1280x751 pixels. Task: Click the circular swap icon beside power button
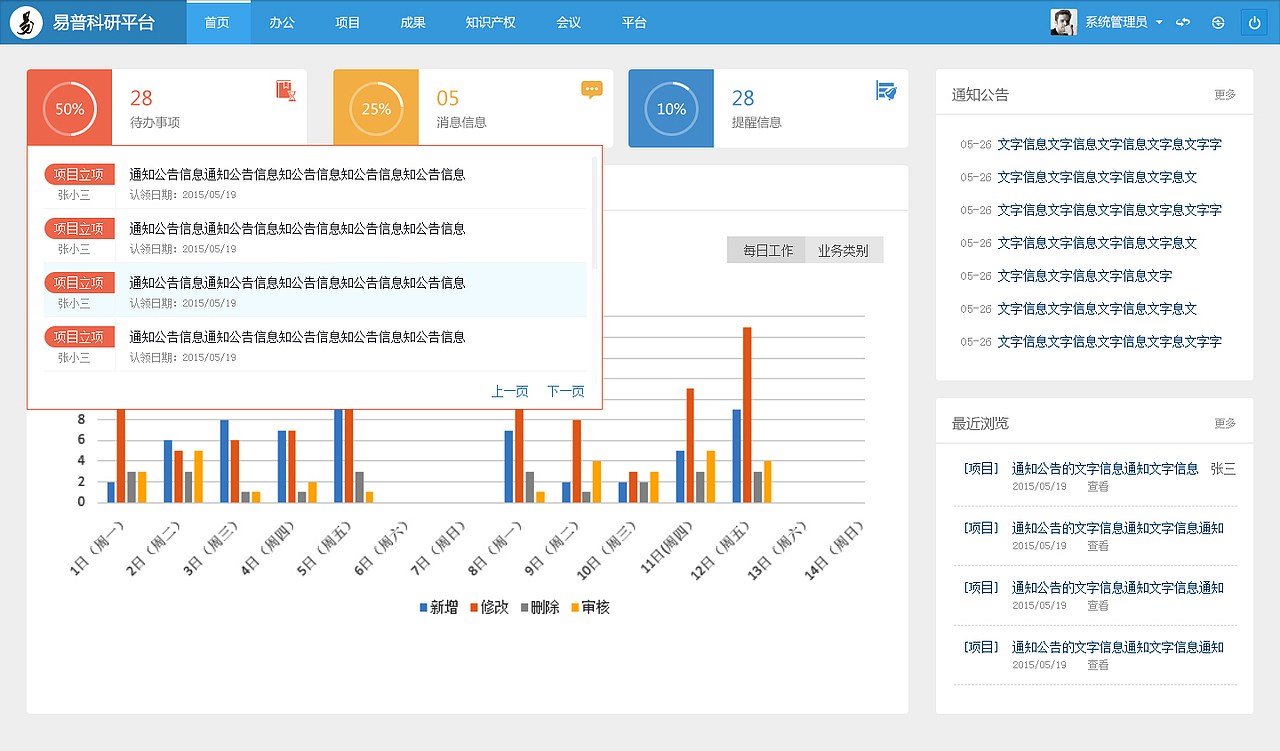pyautogui.click(x=1218, y=22)
